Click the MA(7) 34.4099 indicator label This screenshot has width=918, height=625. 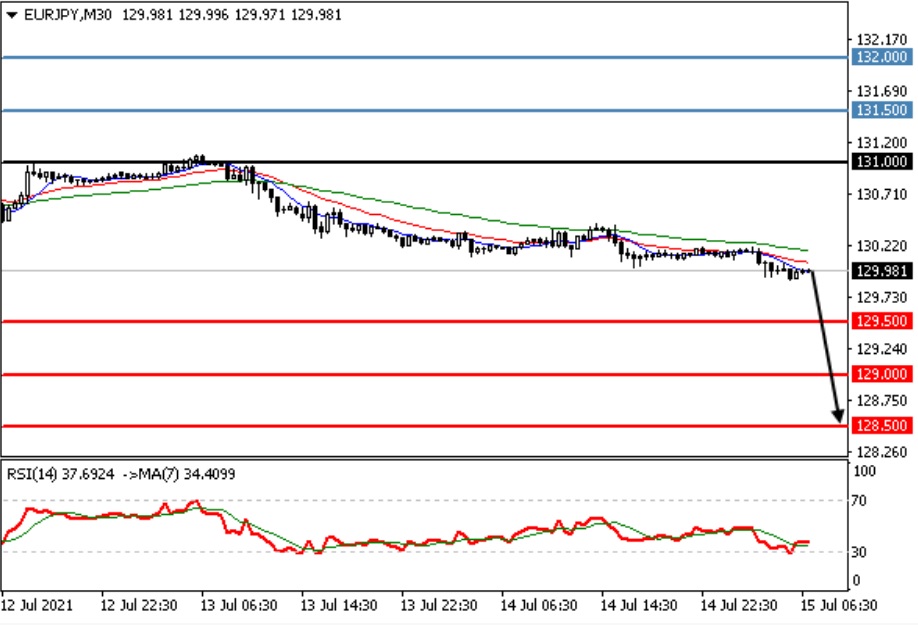(186, 474)
